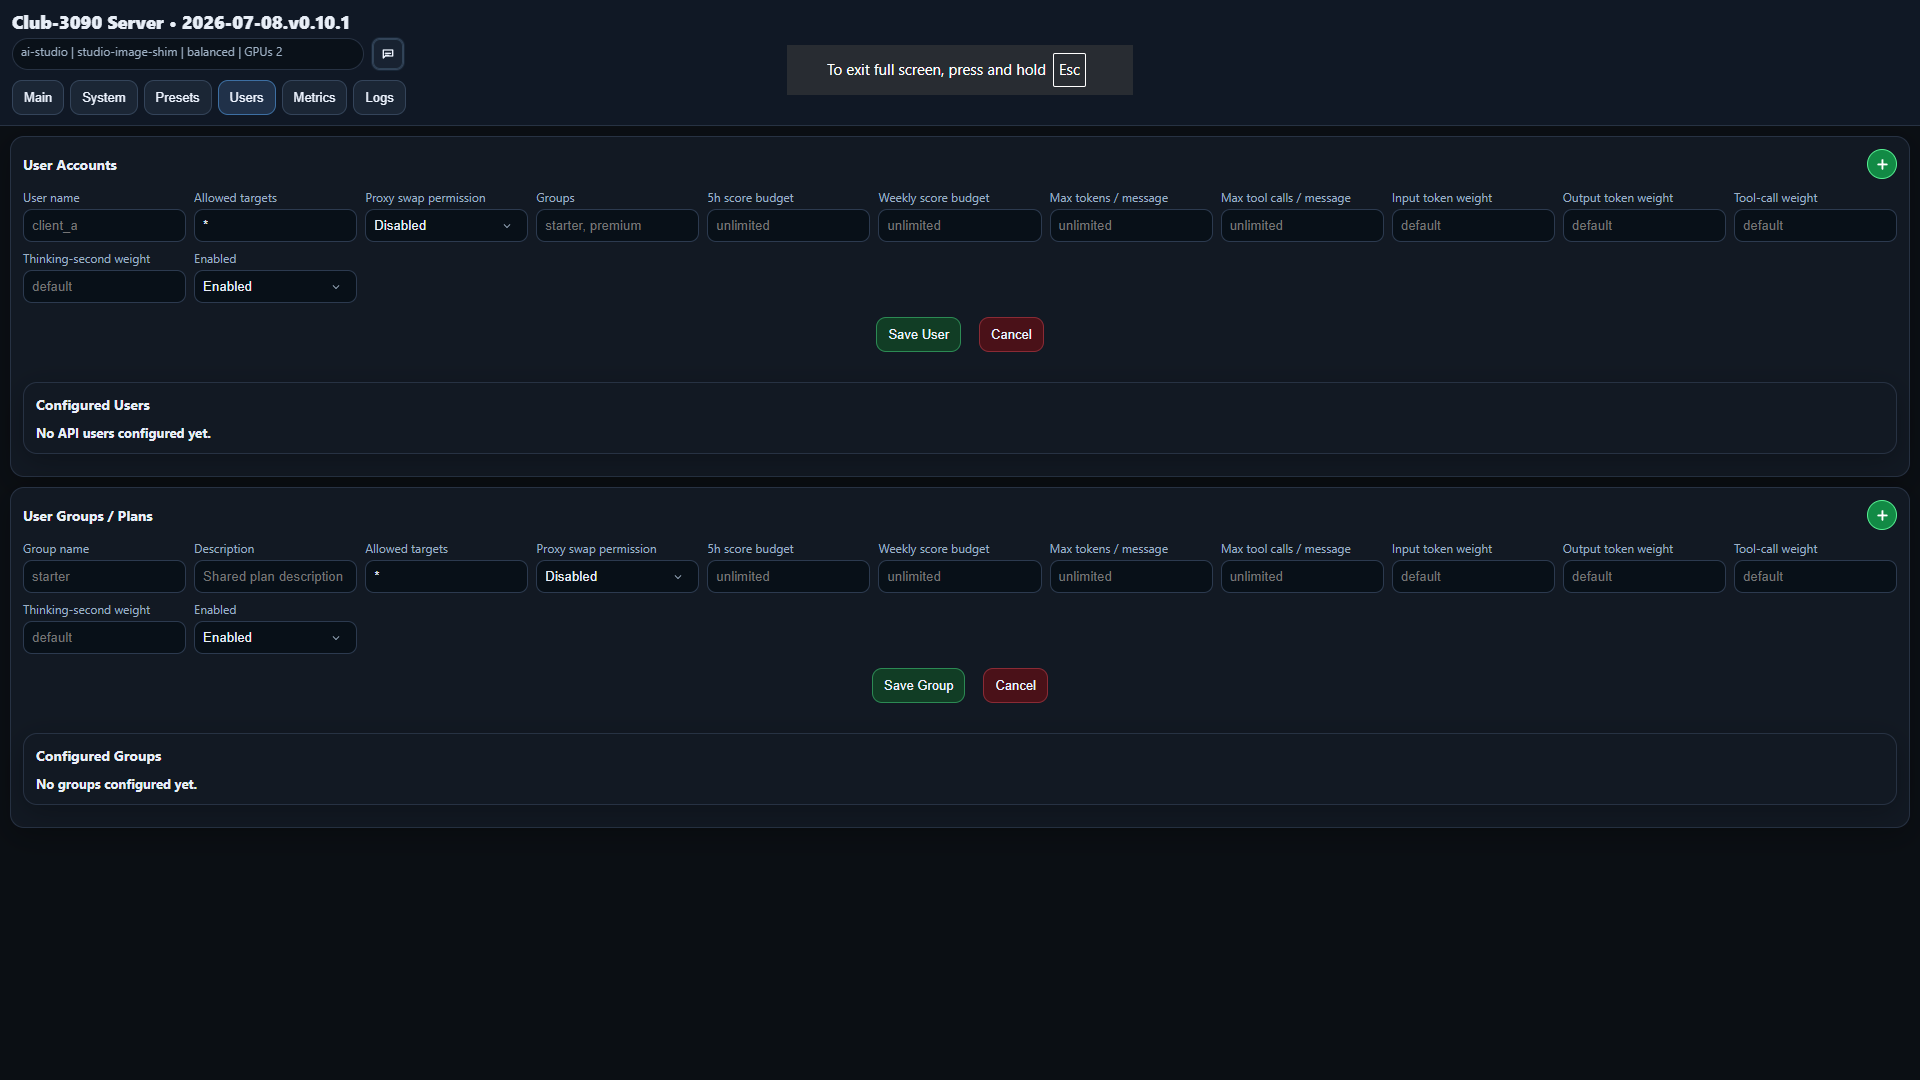Open Proxy swap permission dropdown in User Accounts
The image size is (1920, 1080).
tap(446, 226)
